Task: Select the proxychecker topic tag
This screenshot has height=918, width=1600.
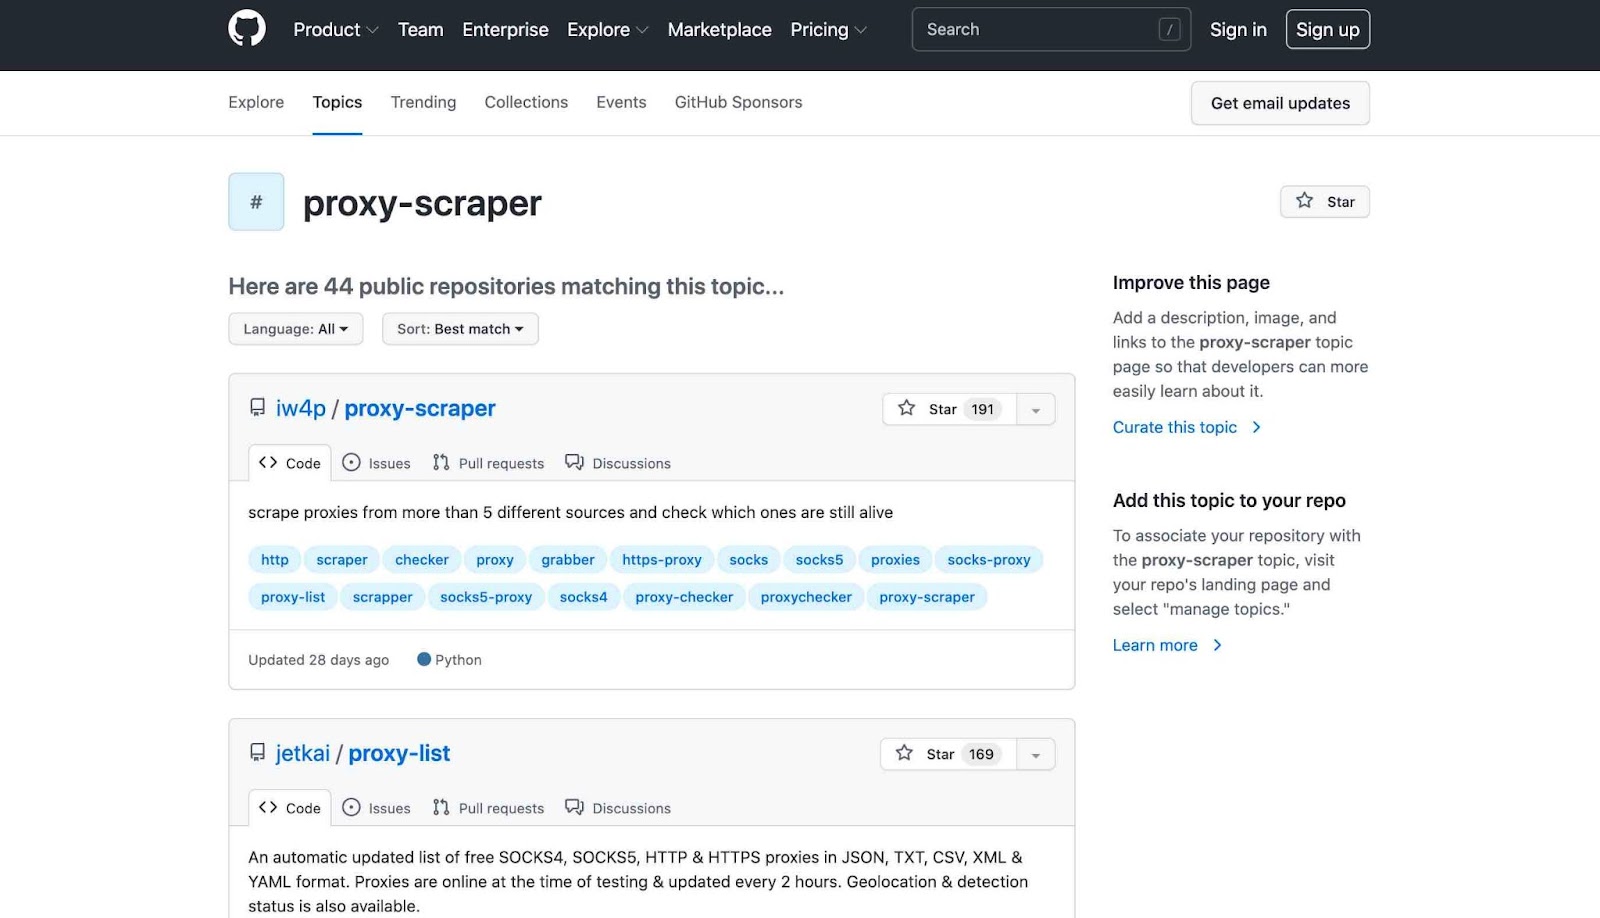Action: [806, 597]
